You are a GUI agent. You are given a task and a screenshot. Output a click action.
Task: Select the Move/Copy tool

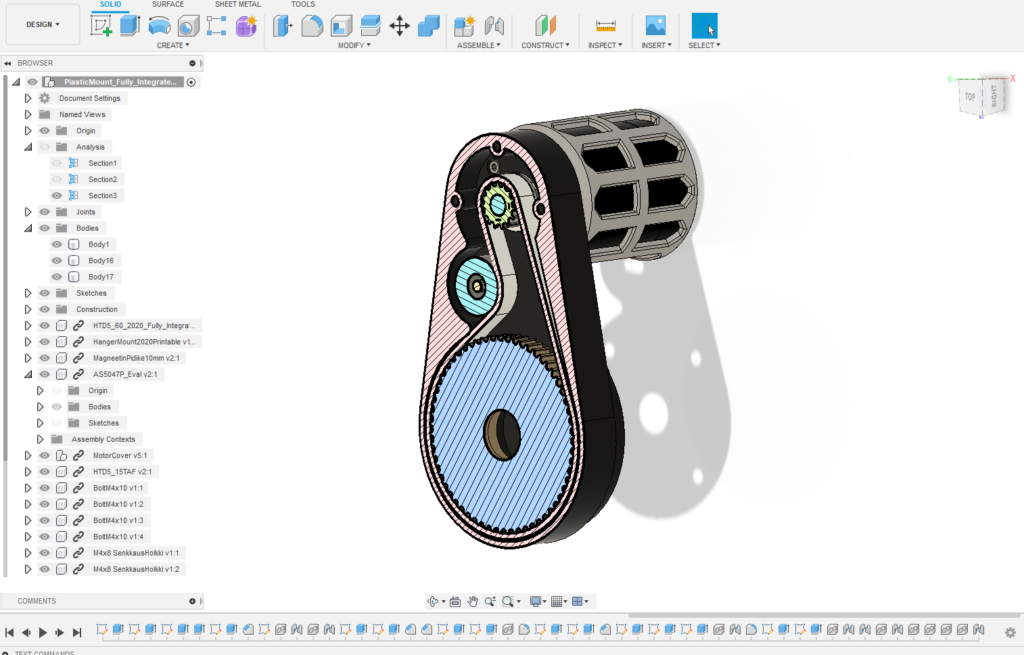click(401, 25)
